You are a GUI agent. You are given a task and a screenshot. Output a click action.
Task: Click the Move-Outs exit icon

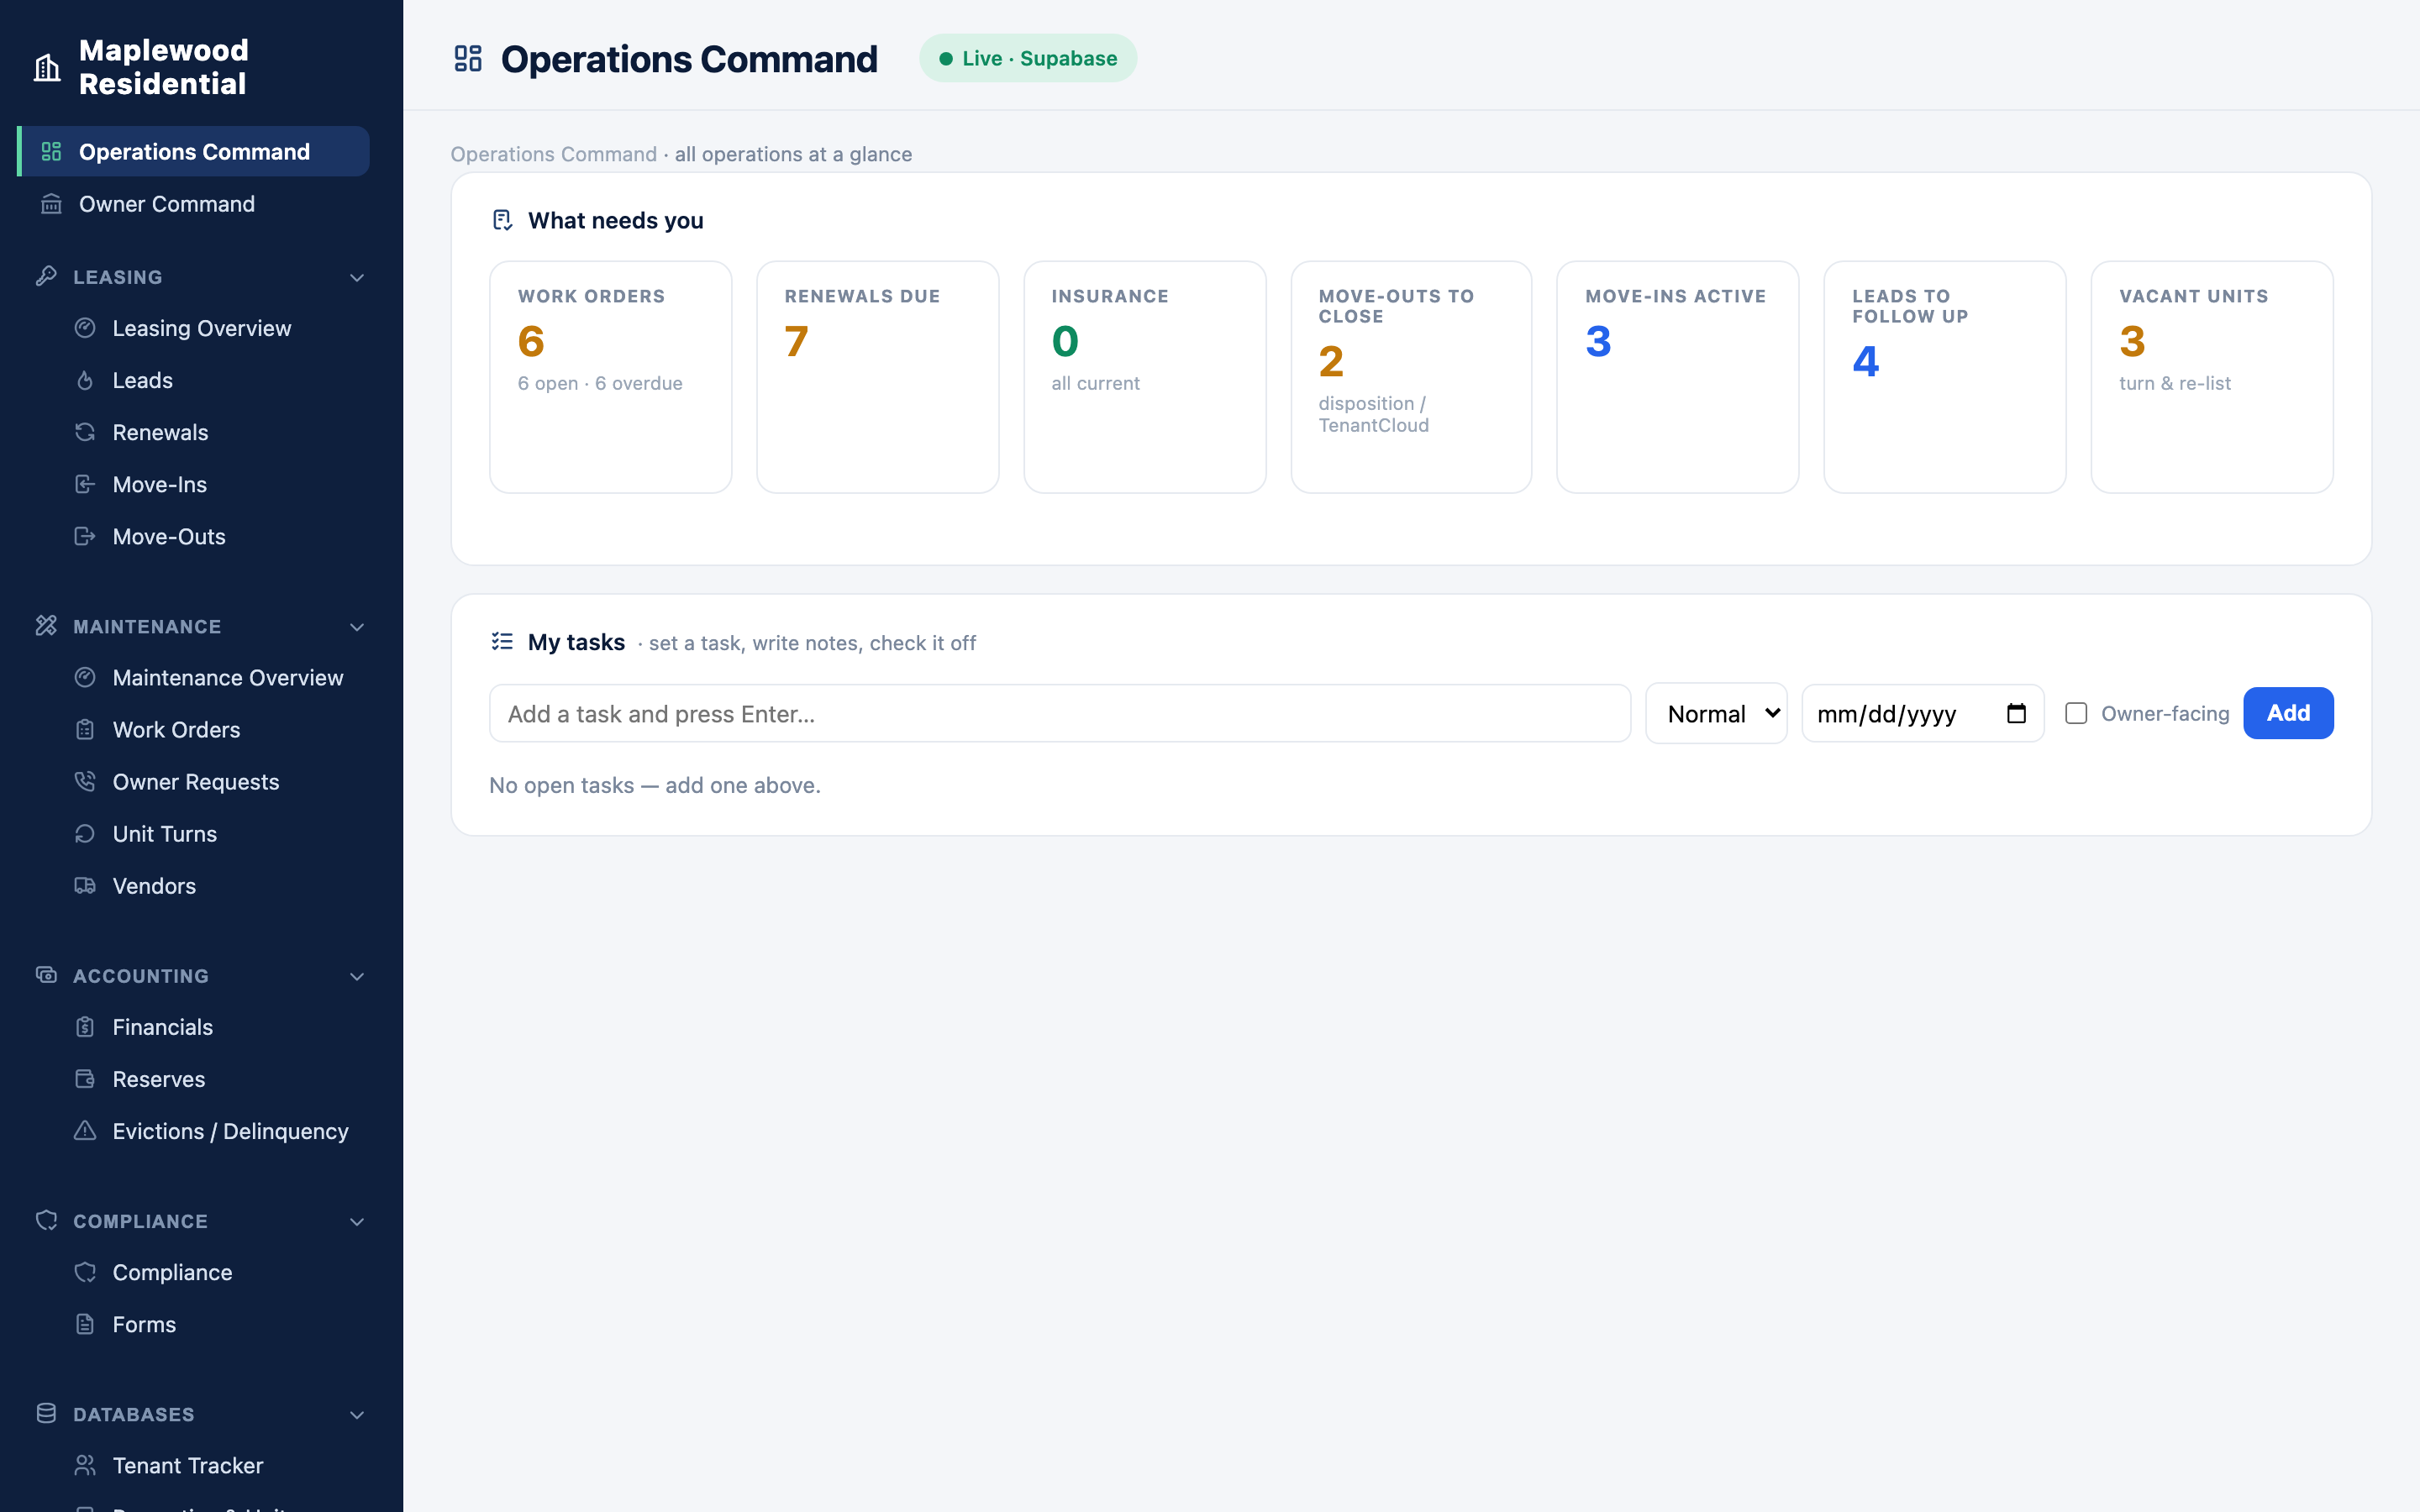coord(85,536)
